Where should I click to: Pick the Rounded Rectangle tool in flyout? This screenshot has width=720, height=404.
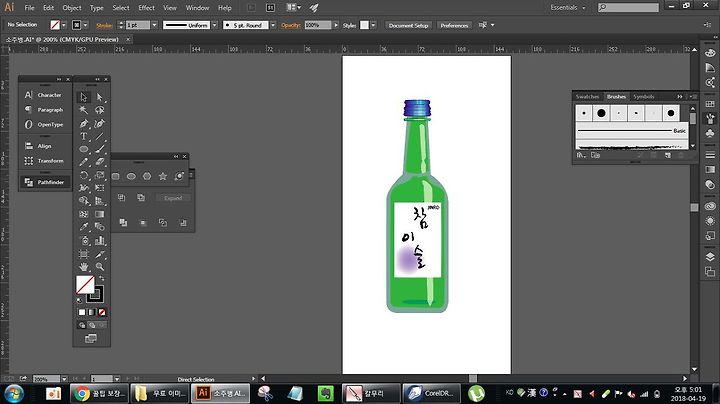pyautogui.click(x=116, y=176)
